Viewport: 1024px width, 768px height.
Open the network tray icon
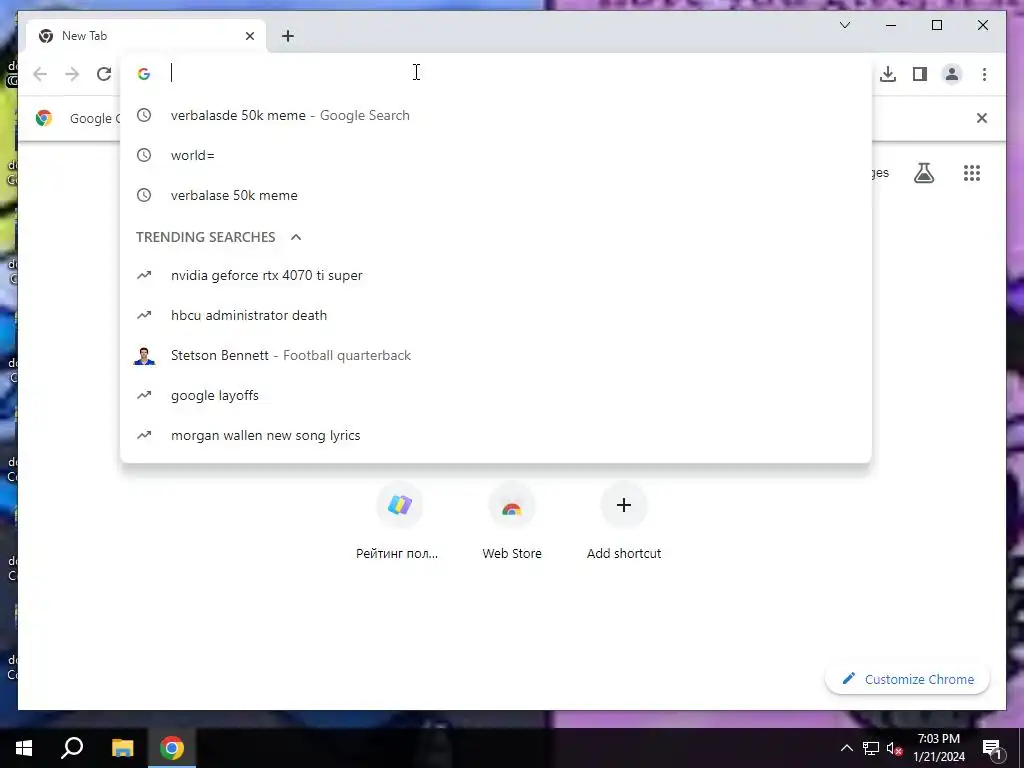click(x=871, y=748)
